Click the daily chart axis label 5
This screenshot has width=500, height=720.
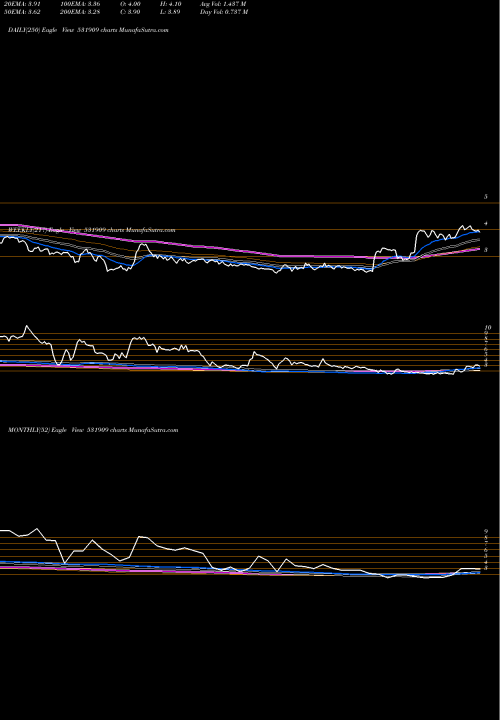click(485, 197)
